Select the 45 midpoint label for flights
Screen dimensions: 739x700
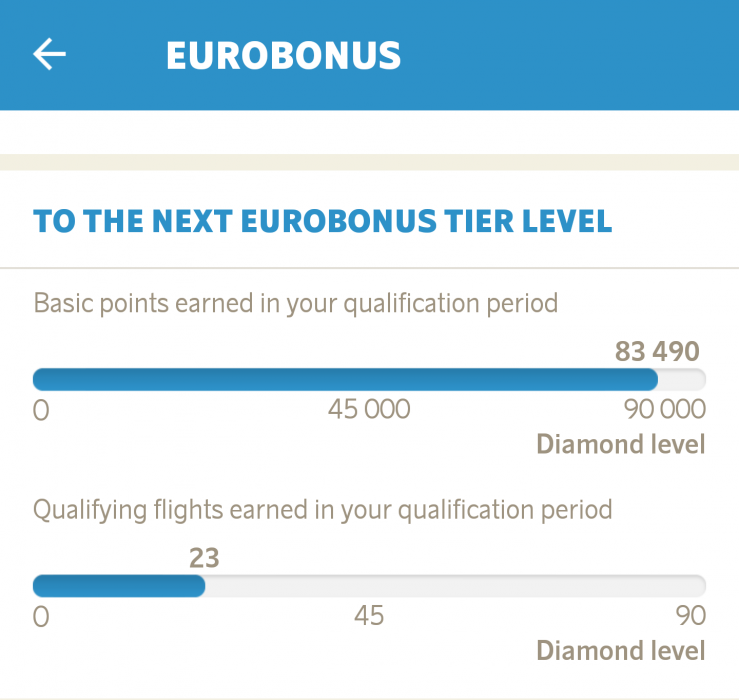pyautogui.click(x=369, y=616)
